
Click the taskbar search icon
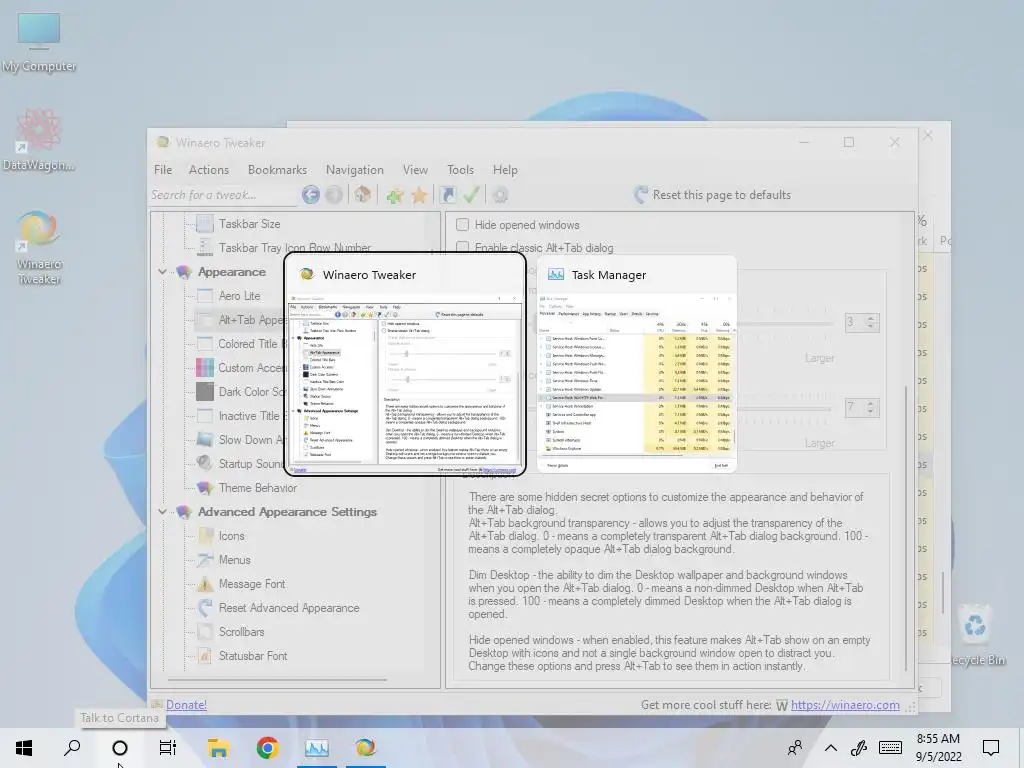click(72, 748)
